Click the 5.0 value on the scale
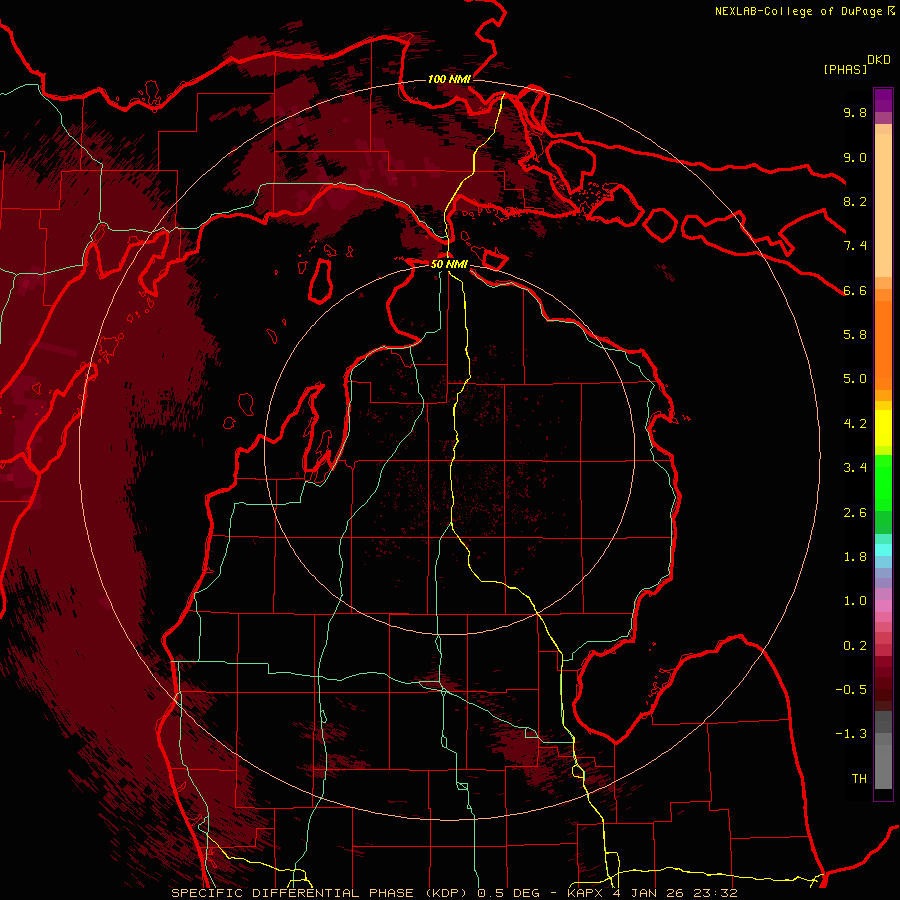 point(855,379)
